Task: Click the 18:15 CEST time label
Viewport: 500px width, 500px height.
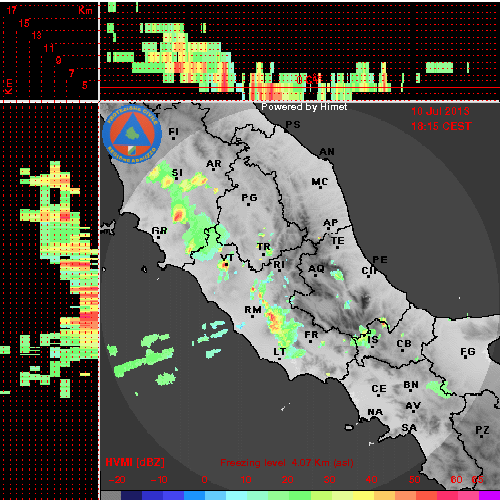Action: pos(442,126)
